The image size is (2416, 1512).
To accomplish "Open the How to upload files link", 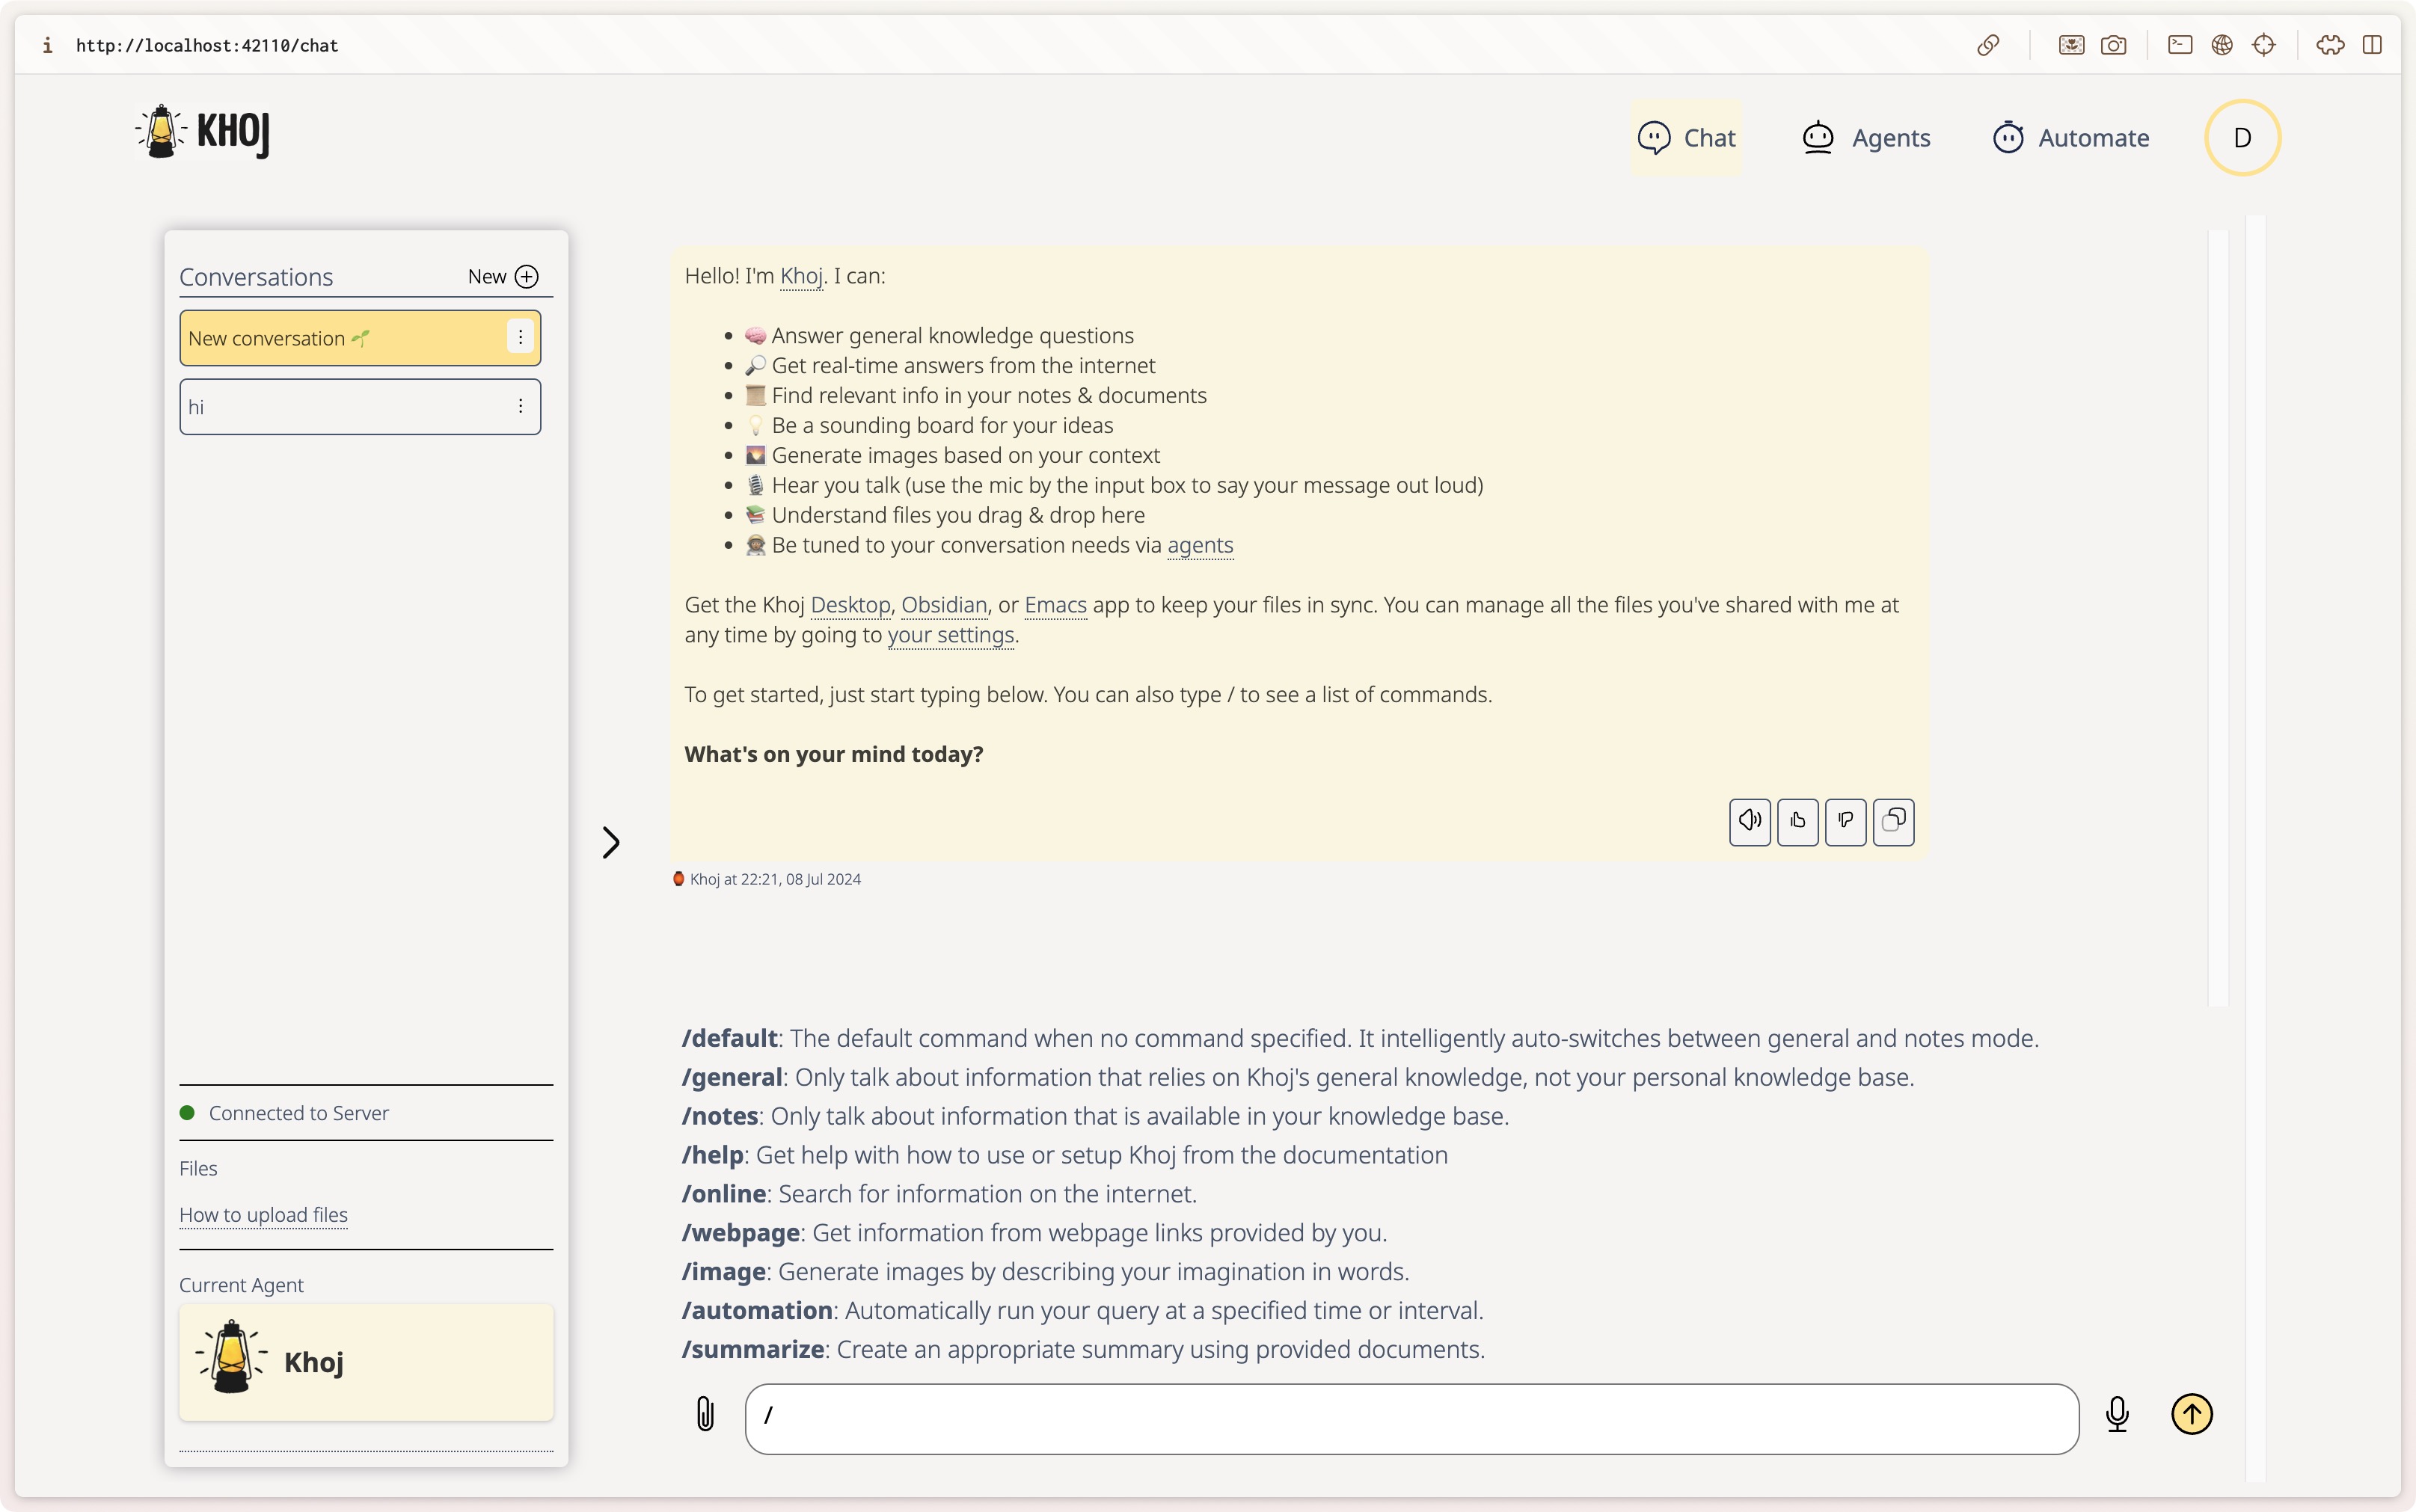I will point(263,1215).
